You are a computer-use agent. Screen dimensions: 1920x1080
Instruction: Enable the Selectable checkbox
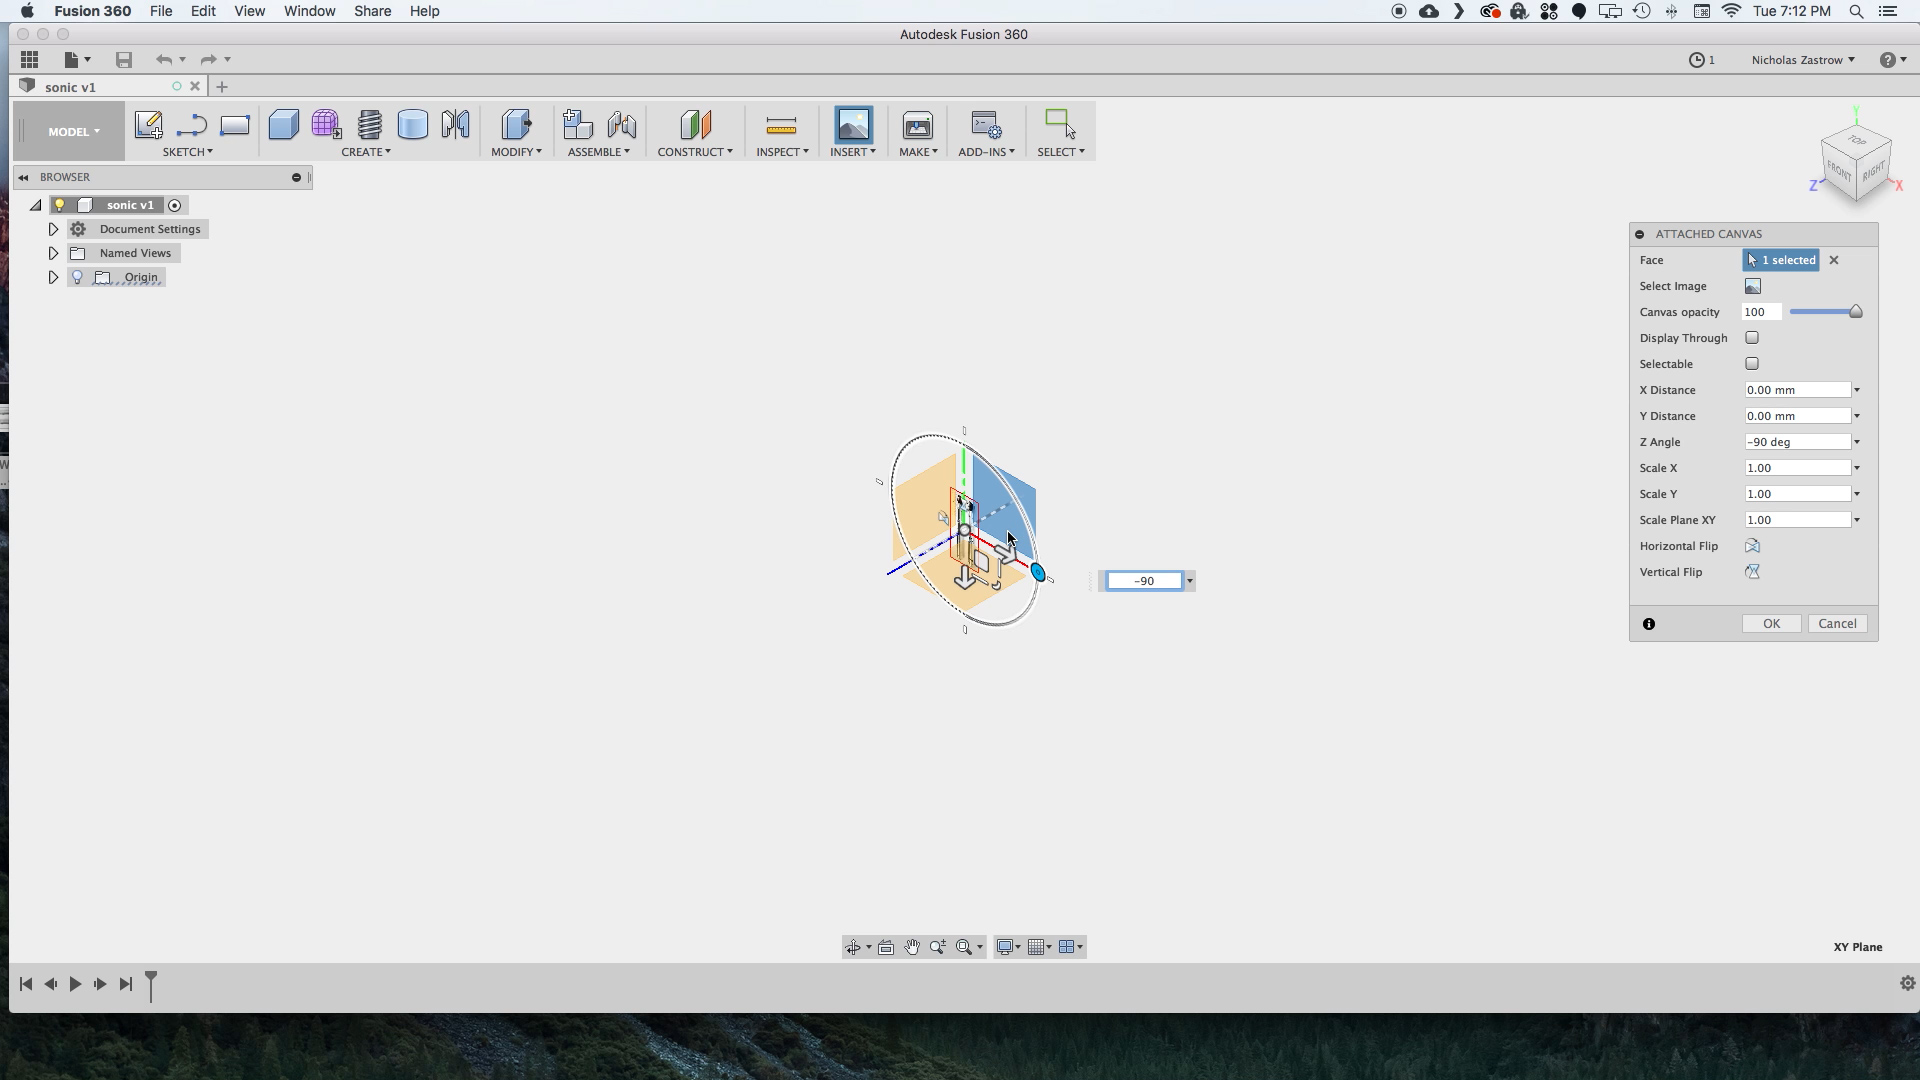[1751, 363]
